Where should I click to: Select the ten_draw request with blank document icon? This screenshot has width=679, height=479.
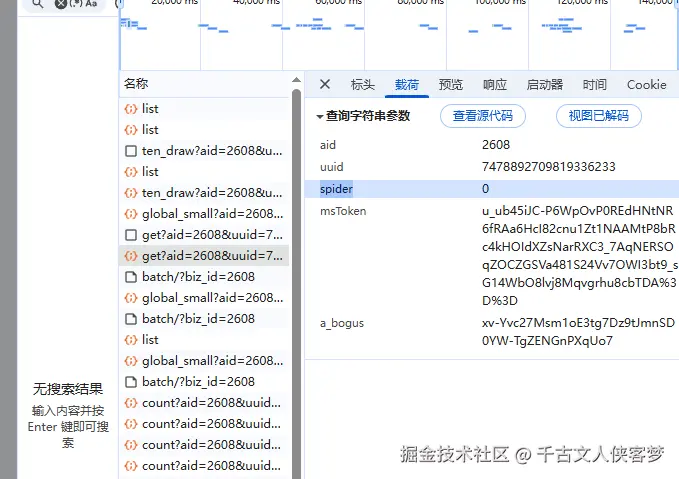204,151
